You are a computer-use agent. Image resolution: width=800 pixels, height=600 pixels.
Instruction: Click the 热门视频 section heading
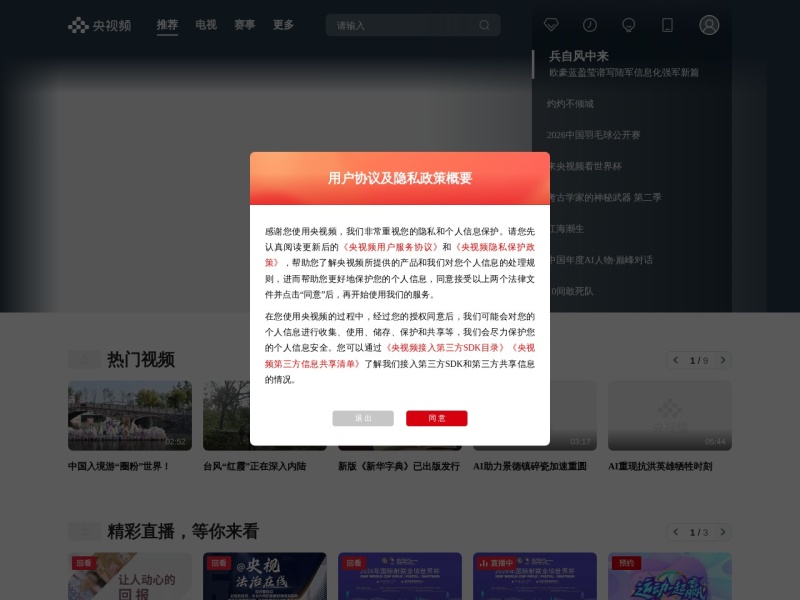pyautogui.click(x=141, y=360)
